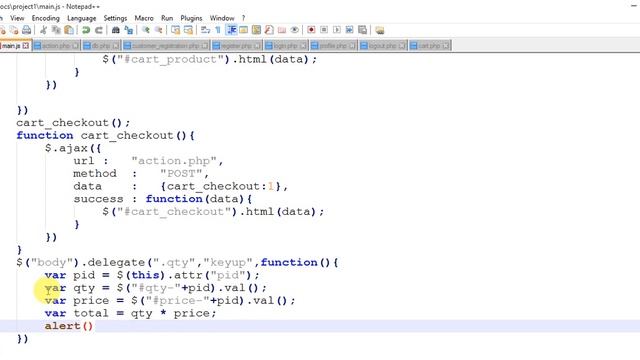
Task: Open the ? help menu
Action: pyautogui.click(x=243, y=18)
